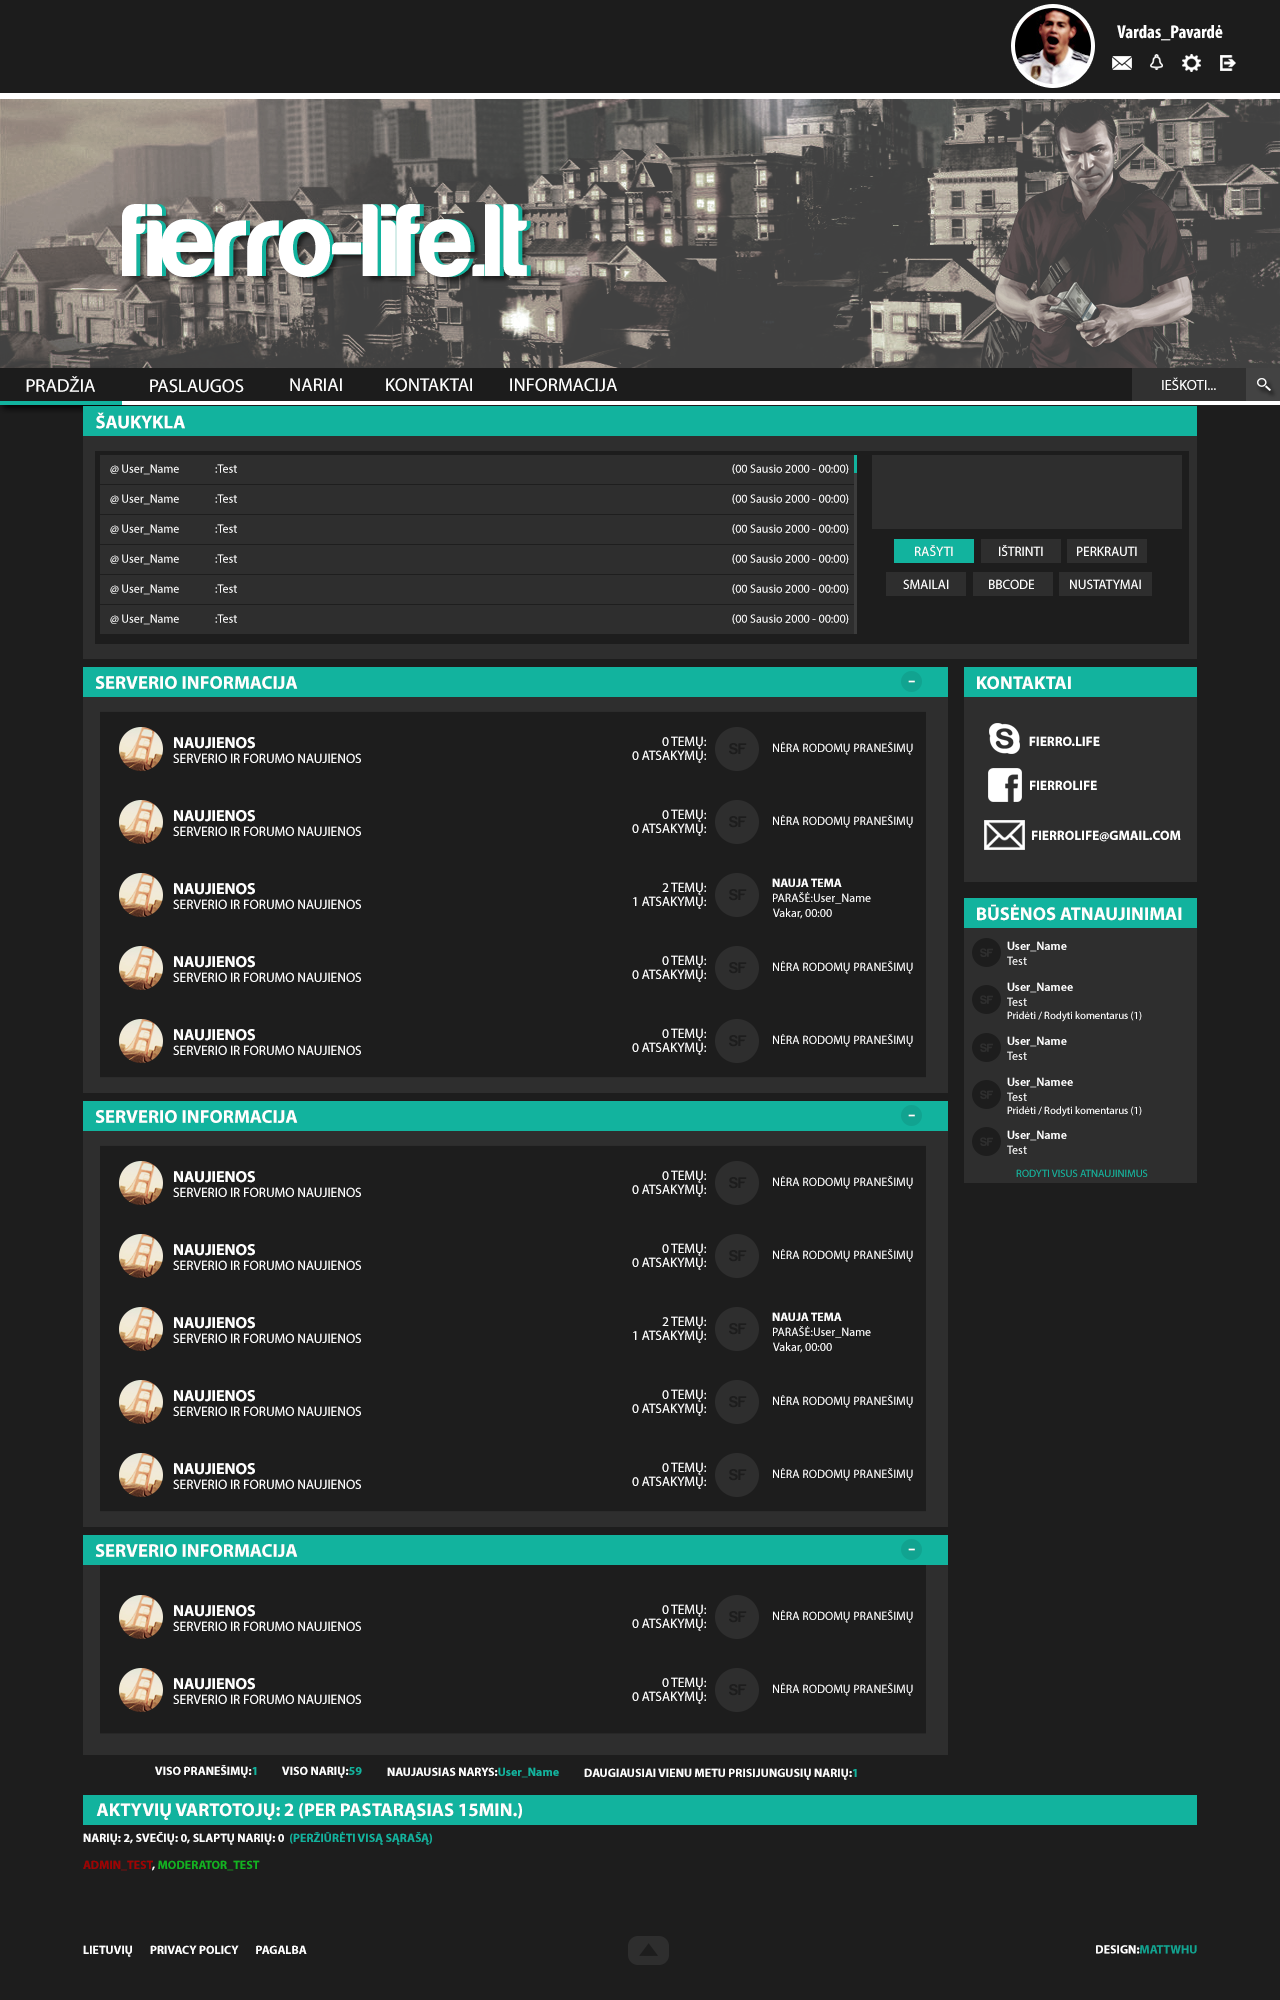Collapse the topmost SERVERIO INFORMACIJA section
The width and height of the screenshot is (1280, 2000).
[911, 682]
